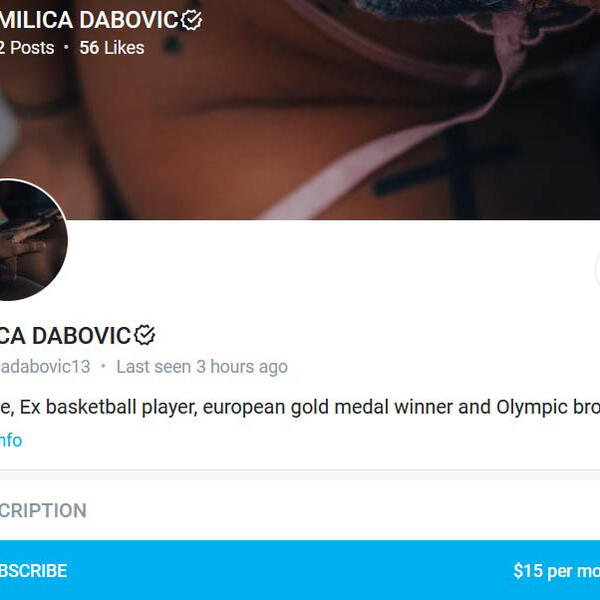This screenshot has height=600, width=600.
Task: Open the profile cover photo
Action: pyautogui.click(x=300, y=109)
